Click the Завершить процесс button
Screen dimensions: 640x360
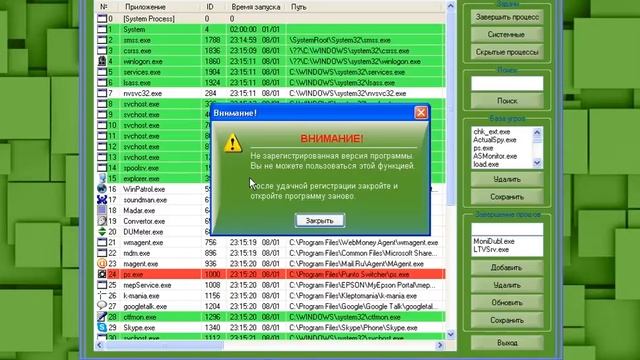click(x=507, y=17)
